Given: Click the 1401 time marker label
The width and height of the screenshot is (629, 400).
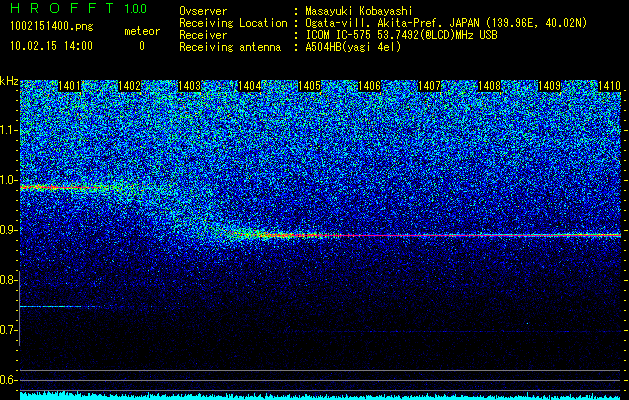Looking at the screenshot, I should click(x=69, y=86).
